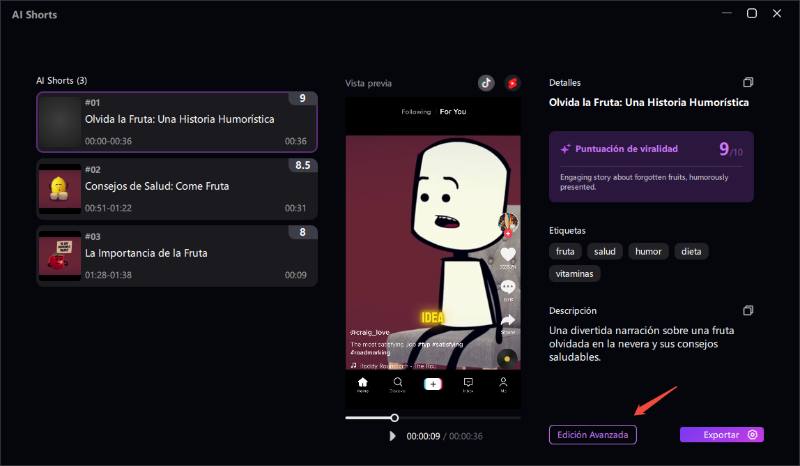800x466 pixels.
Task: Click the Exportar button
Action: [x=722, y=435]
